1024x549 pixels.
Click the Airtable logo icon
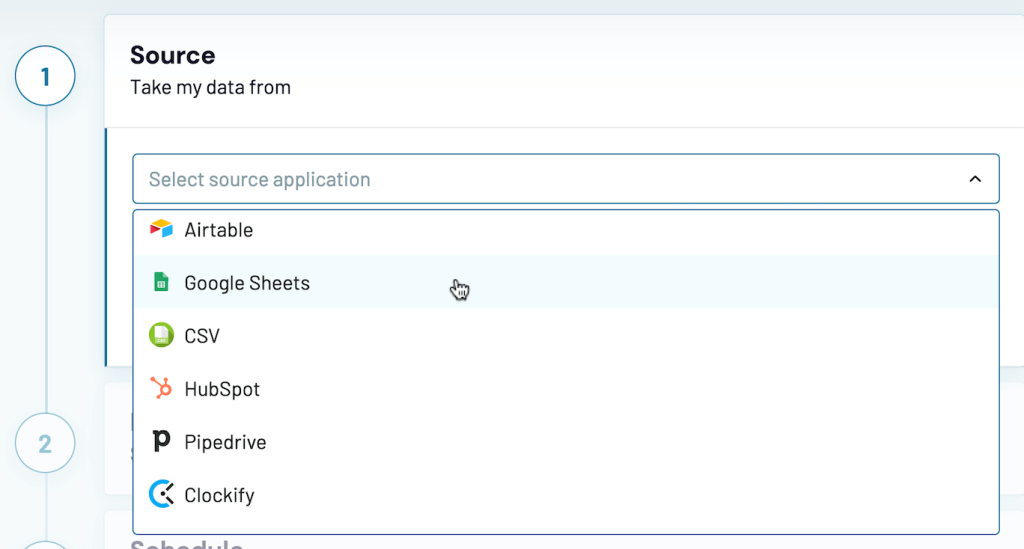161,229
